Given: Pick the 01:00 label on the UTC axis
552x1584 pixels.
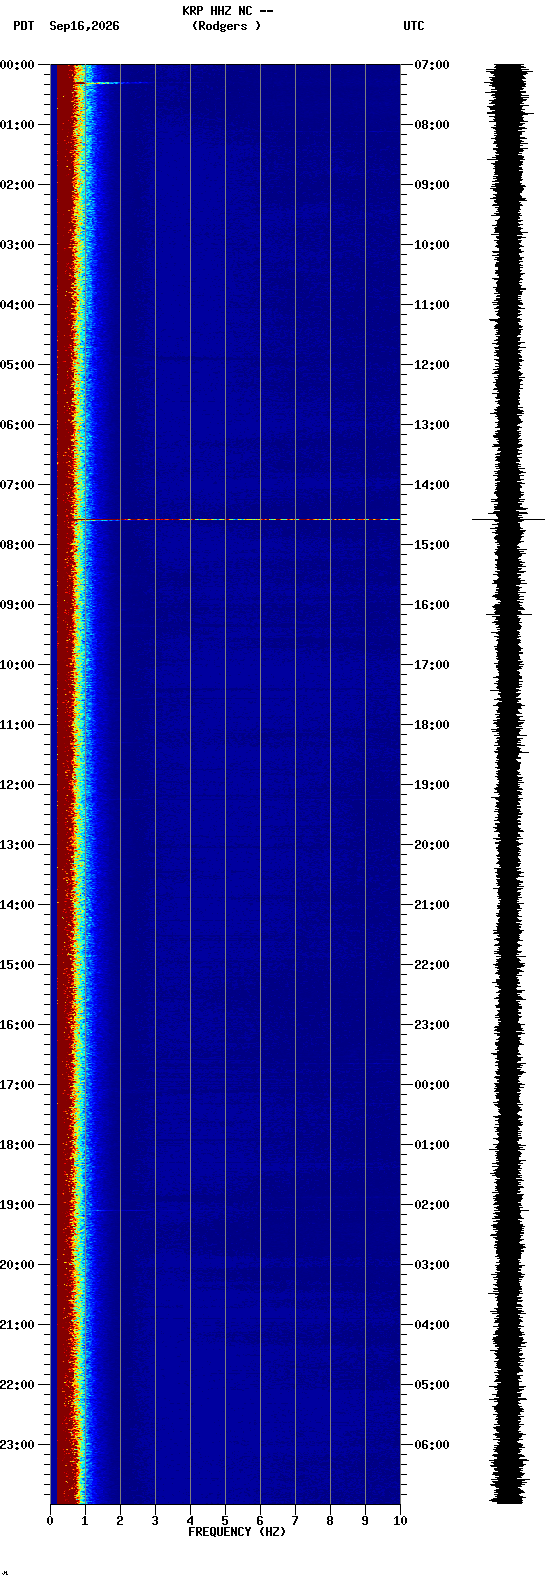Looking at the screenshot, I should (x=432, y=1145).
